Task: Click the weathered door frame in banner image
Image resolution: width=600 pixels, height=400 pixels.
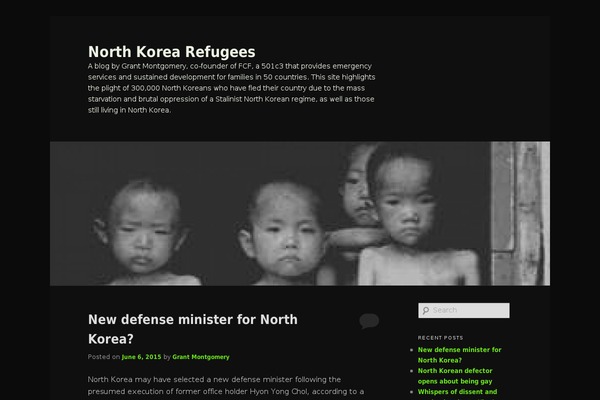Action: pos(520,214)
